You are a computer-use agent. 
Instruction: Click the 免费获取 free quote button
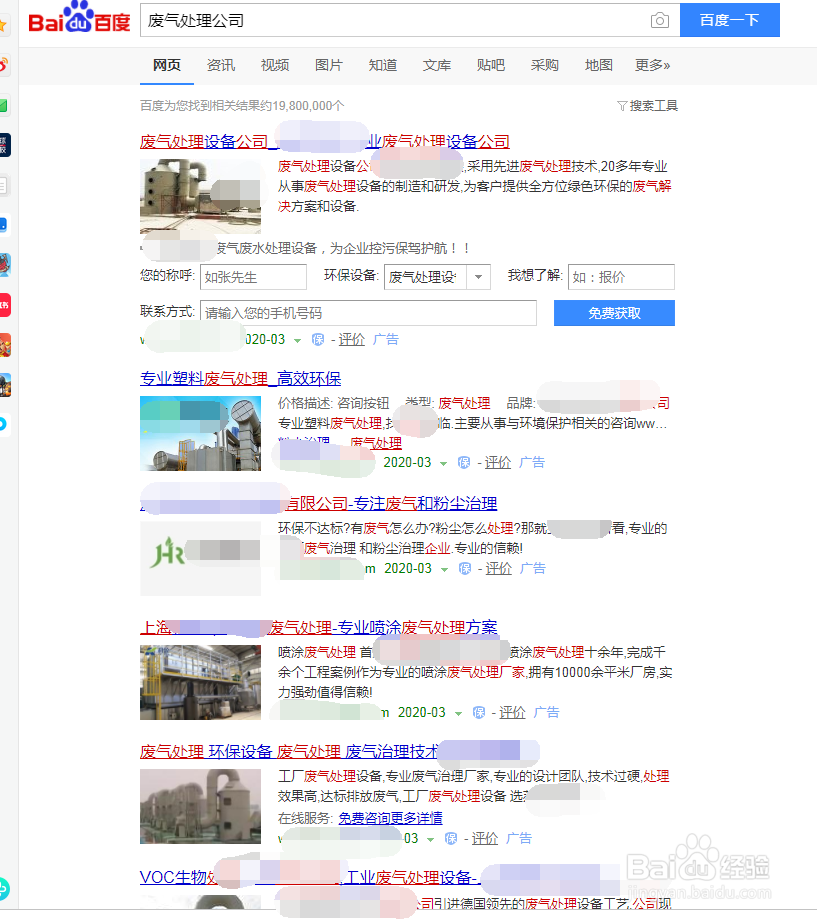pyautogui.click(x=614, y=313)
